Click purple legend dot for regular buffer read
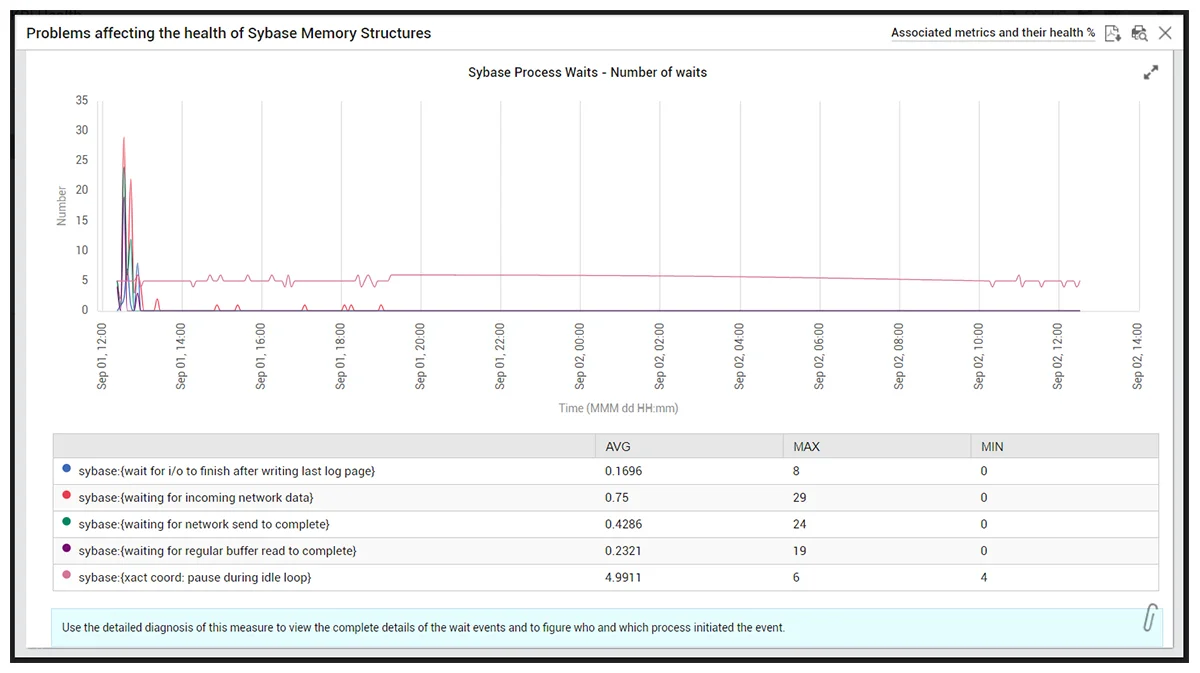1200x673 pixels. click(x=67, y=548)
